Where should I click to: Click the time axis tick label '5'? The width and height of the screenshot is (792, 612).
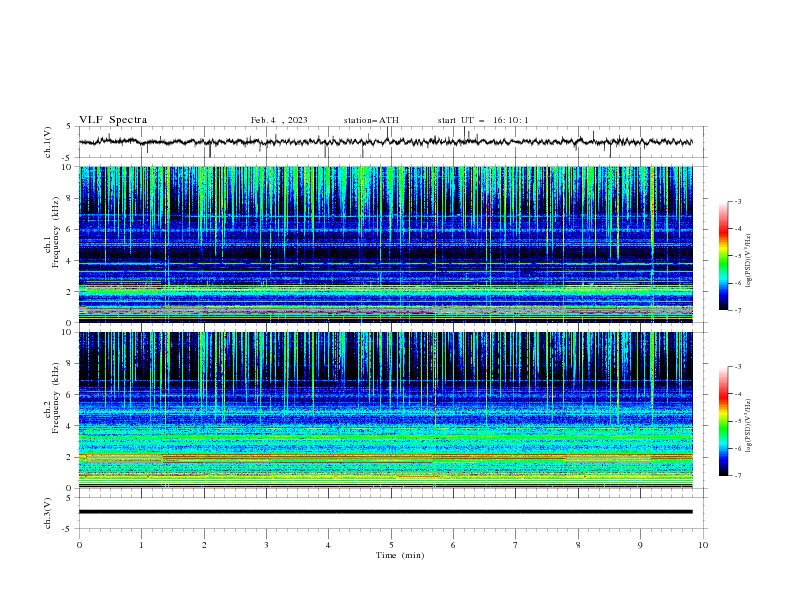pos(391,545)
